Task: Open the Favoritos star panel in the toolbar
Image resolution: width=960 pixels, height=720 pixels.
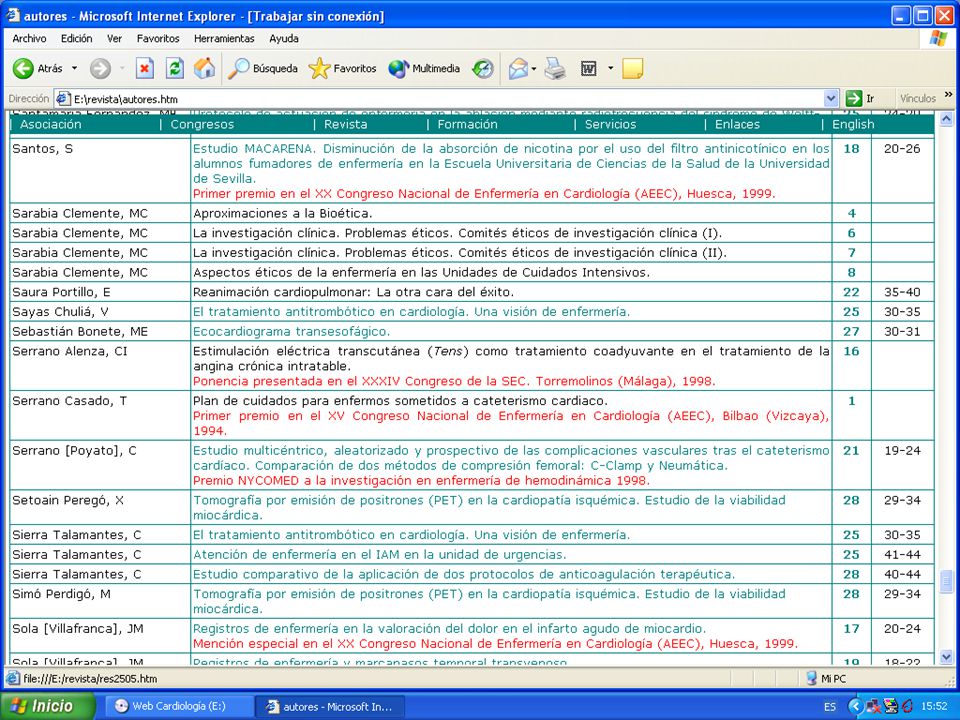Action: (342, 69)
